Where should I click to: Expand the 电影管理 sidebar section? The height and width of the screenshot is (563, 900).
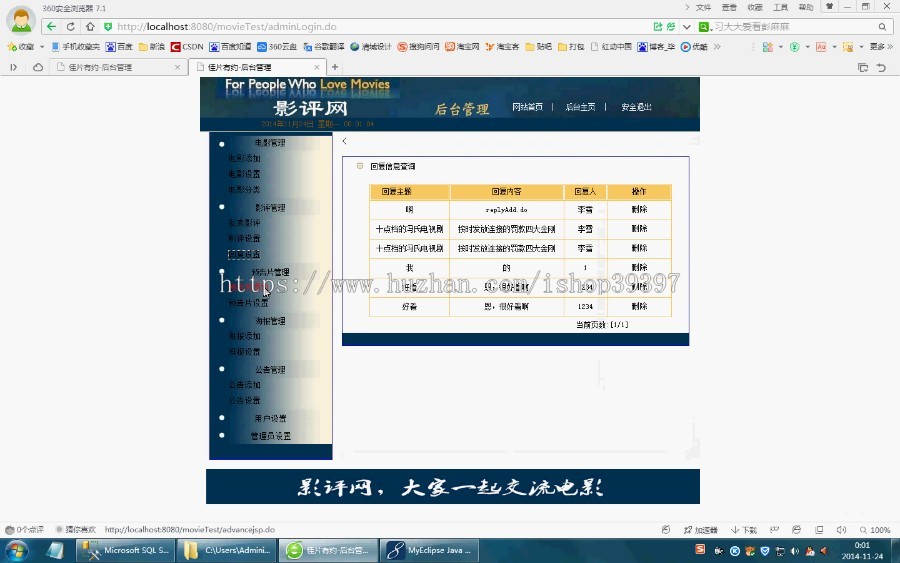tap(270, 143)
